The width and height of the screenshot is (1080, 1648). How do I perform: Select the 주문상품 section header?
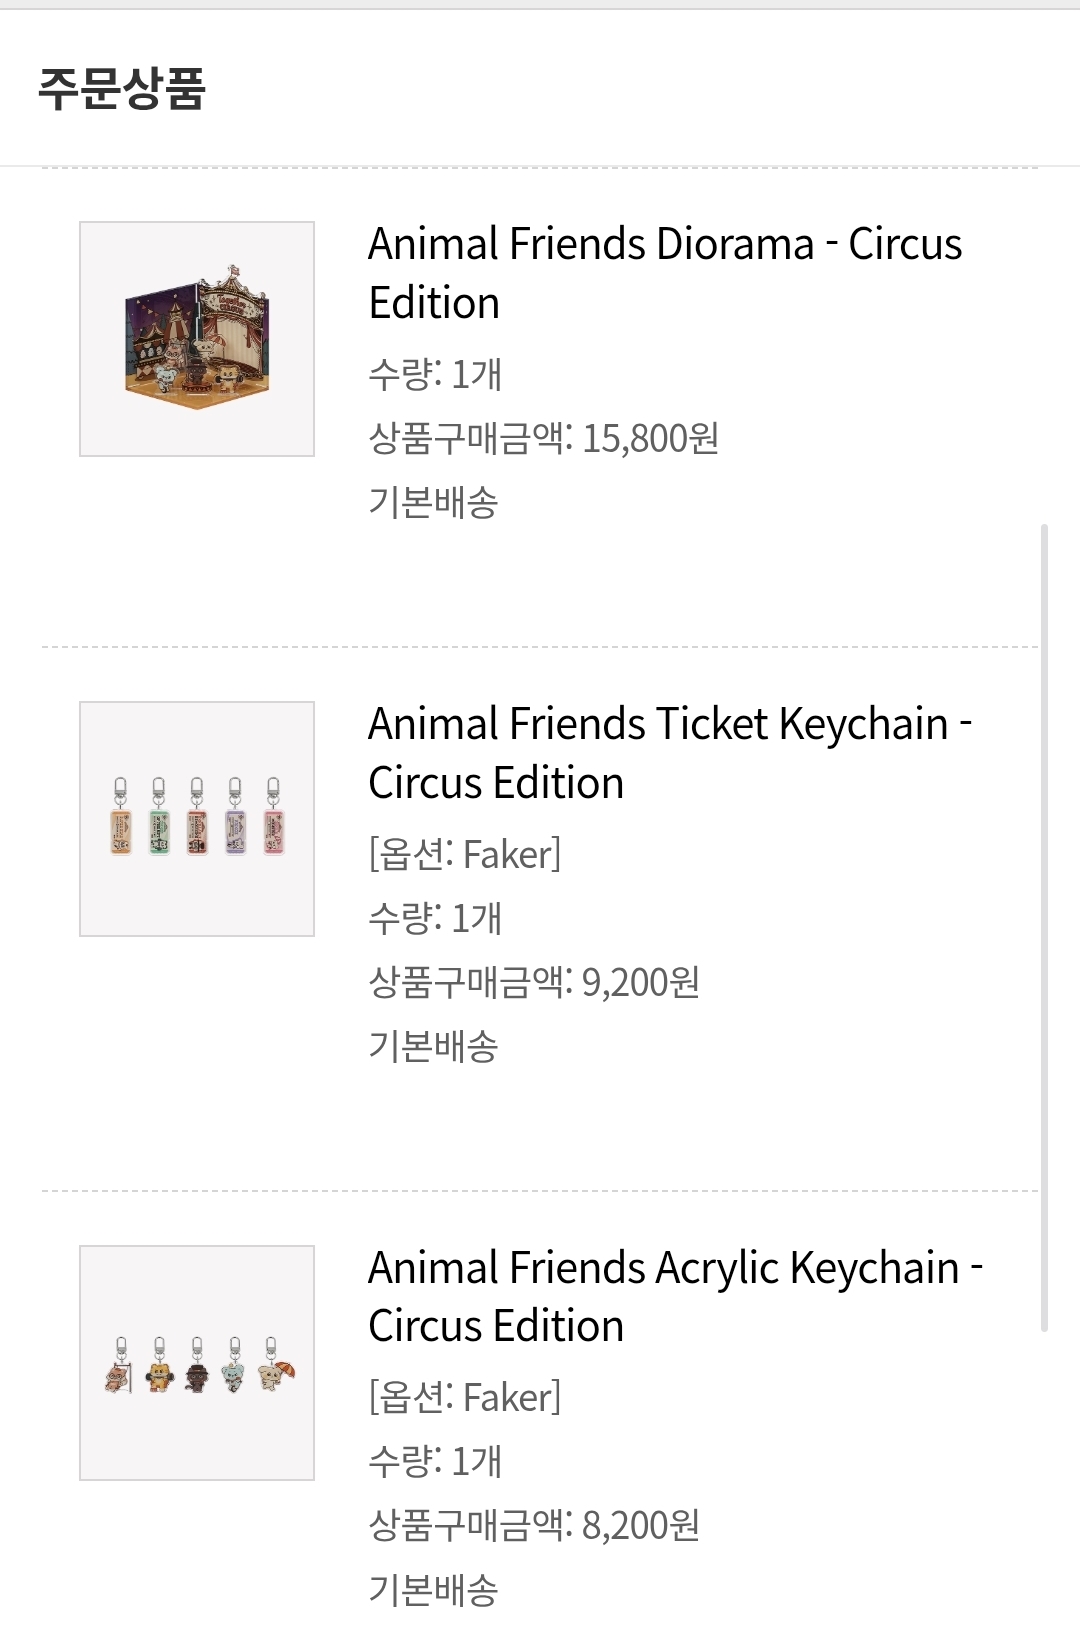pos(122,88)
